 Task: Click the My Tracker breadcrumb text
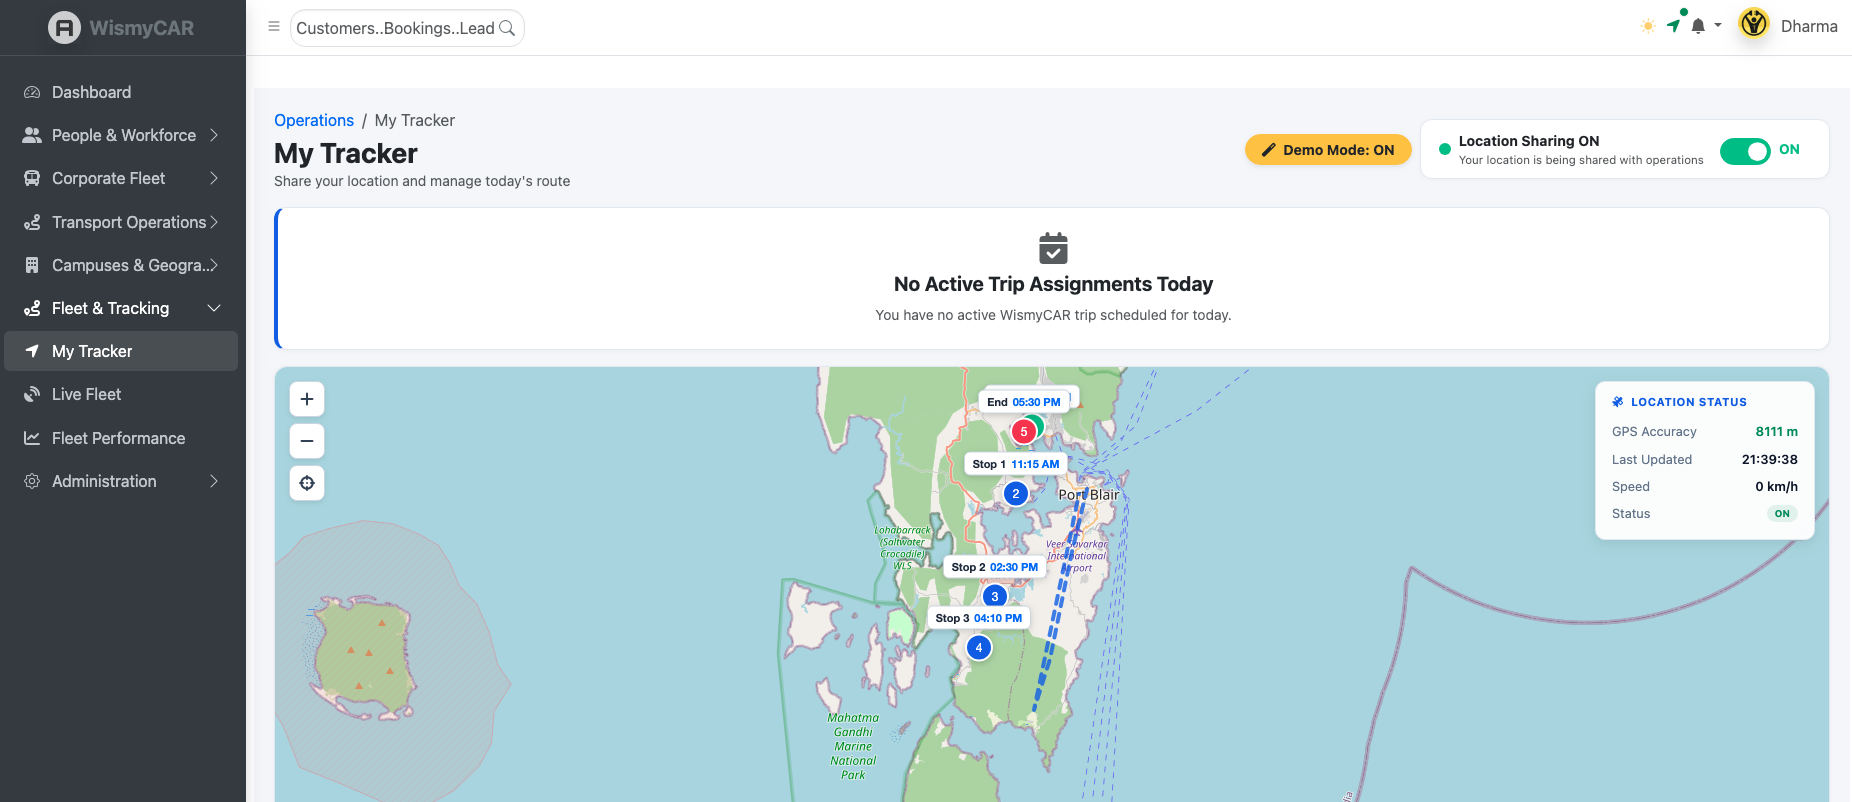(415, 120)
